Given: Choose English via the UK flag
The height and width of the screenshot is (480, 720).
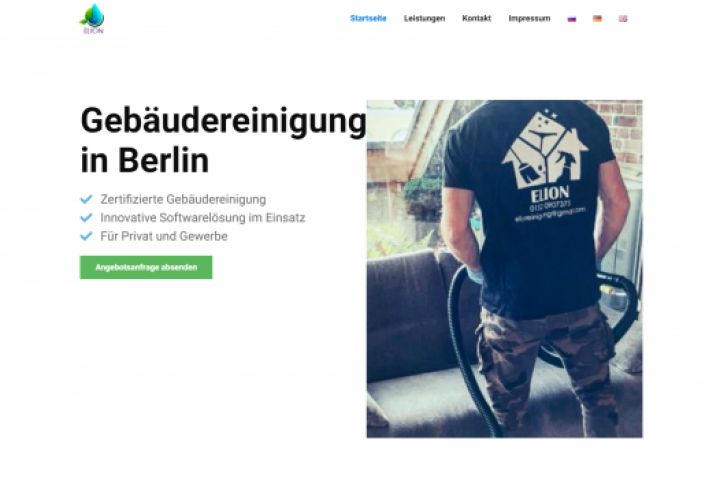Looking at the screenshot, I should (623, 19).
